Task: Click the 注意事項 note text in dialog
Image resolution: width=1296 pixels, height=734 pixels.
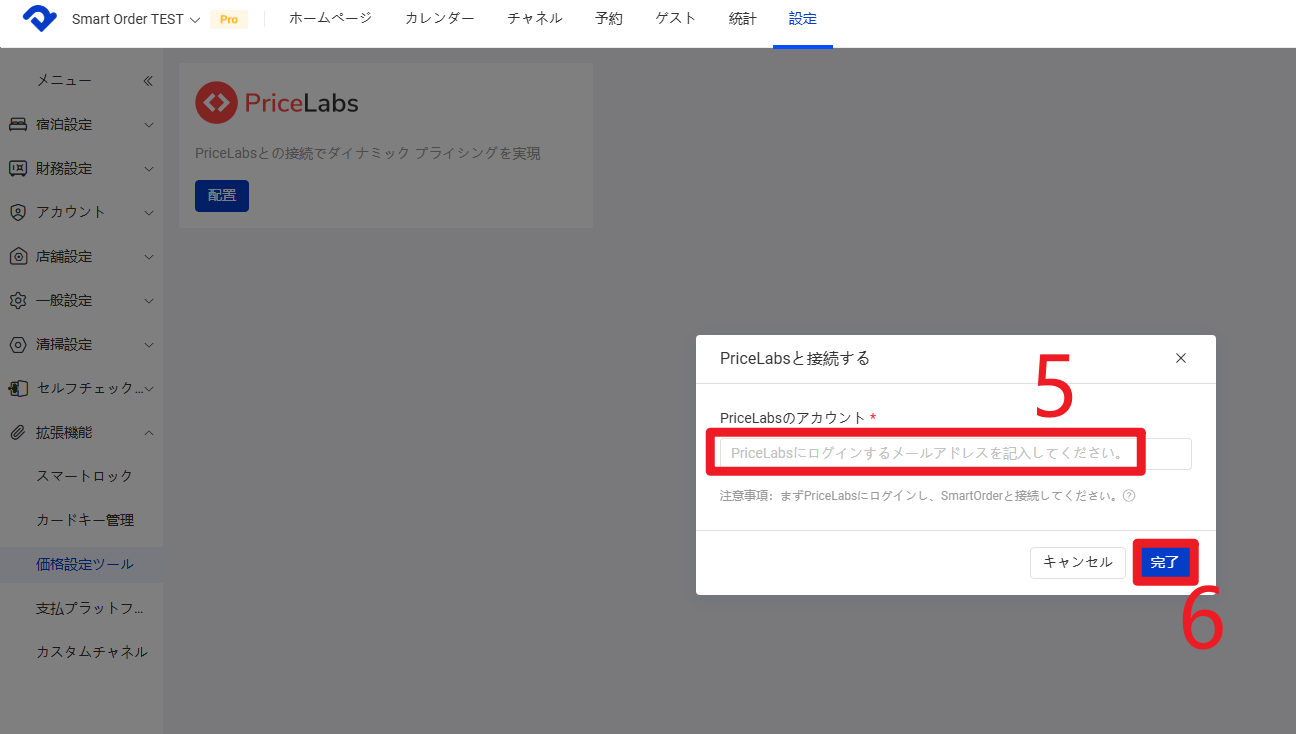Action: pyautogui.click(x=919, y=496)
